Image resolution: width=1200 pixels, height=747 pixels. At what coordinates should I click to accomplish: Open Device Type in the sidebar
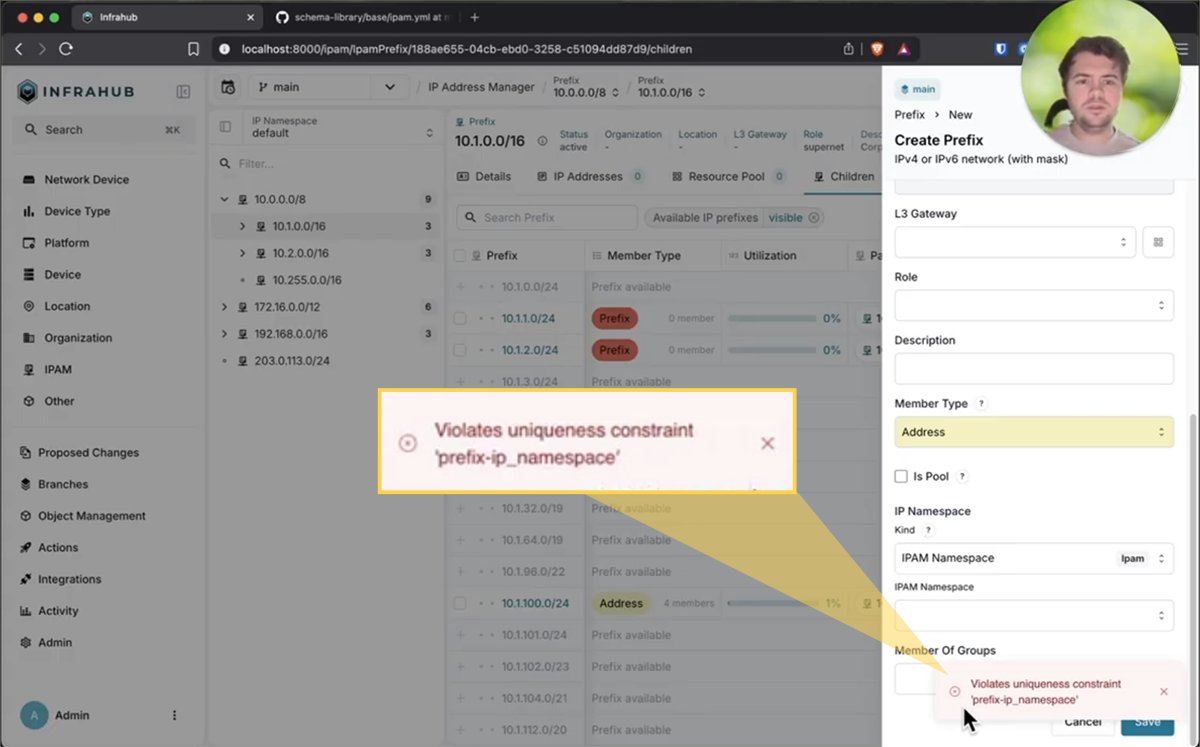[77, 212]
